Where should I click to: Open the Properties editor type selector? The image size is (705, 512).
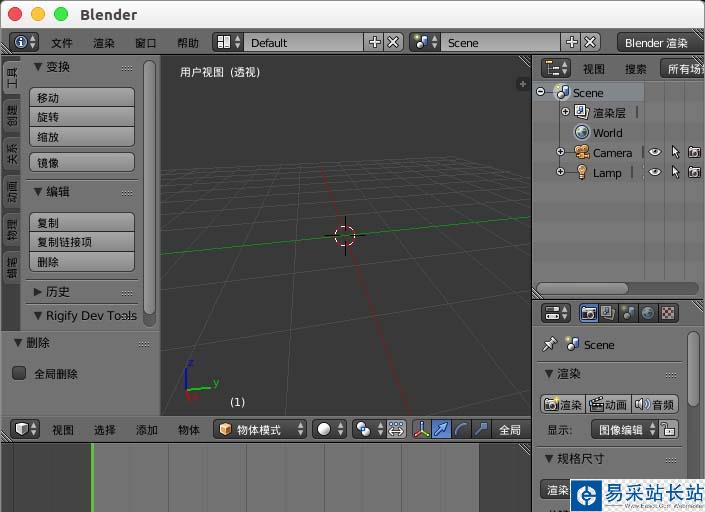click(x=556, y=313)
